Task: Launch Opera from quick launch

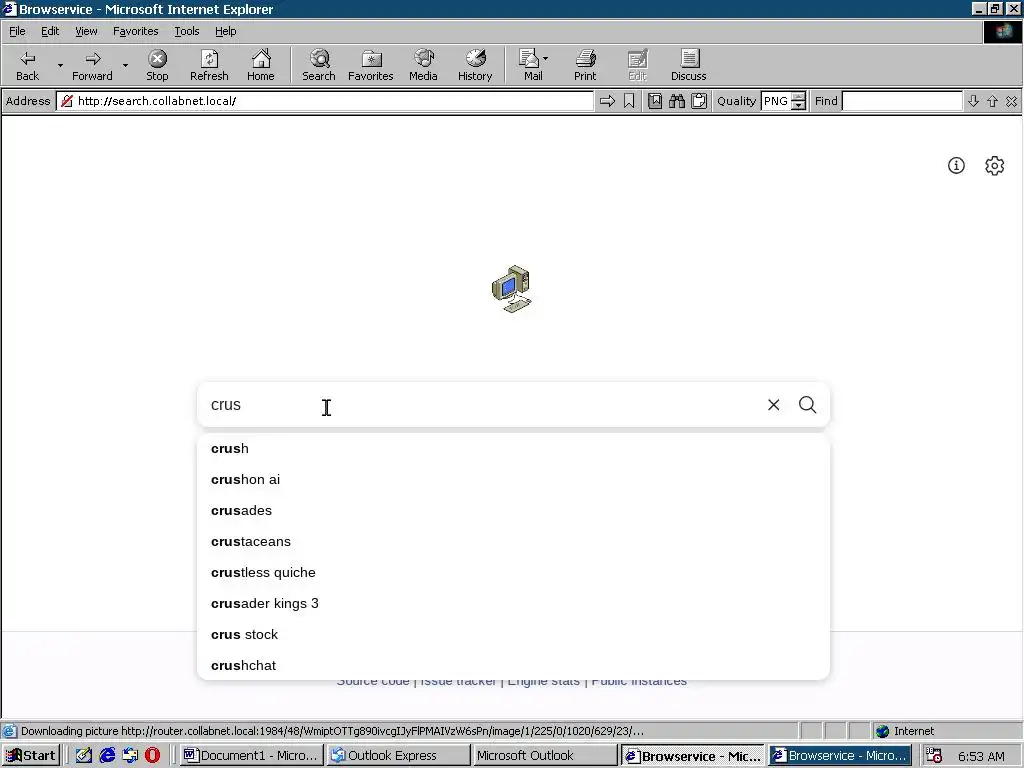Action: (x=152, y=756)
